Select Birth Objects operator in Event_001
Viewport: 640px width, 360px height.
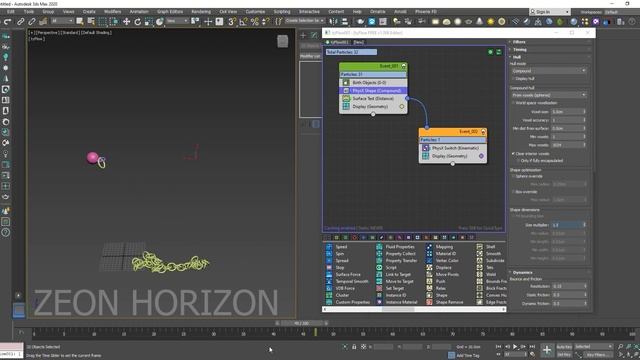pos(373,82)
